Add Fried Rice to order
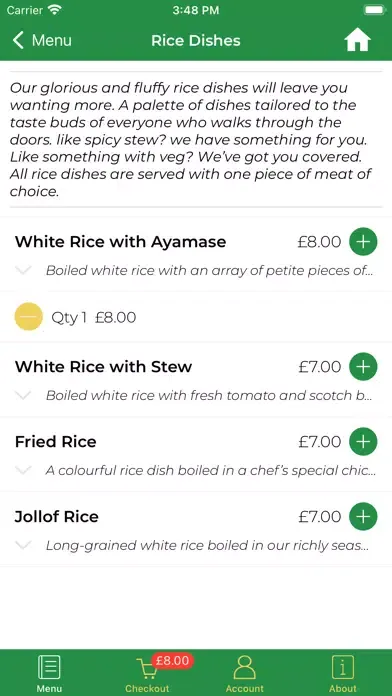Viewport: 392px width, 696px height. 363,442
